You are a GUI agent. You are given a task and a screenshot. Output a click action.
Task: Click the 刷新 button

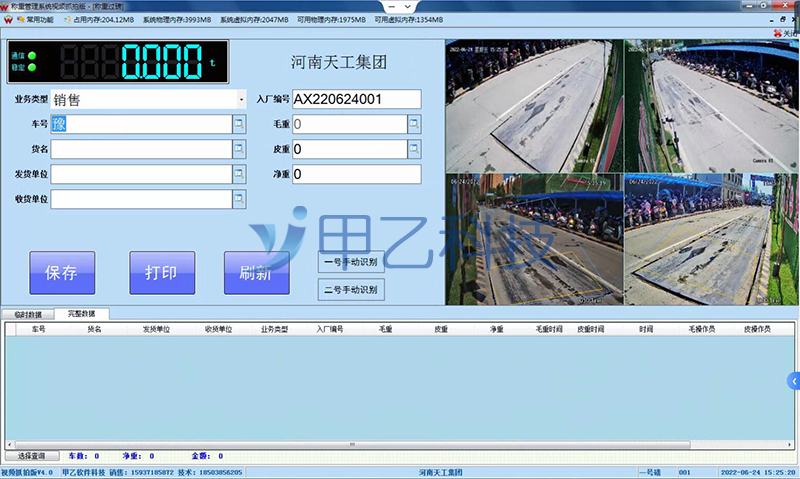[x=257, y=273]
